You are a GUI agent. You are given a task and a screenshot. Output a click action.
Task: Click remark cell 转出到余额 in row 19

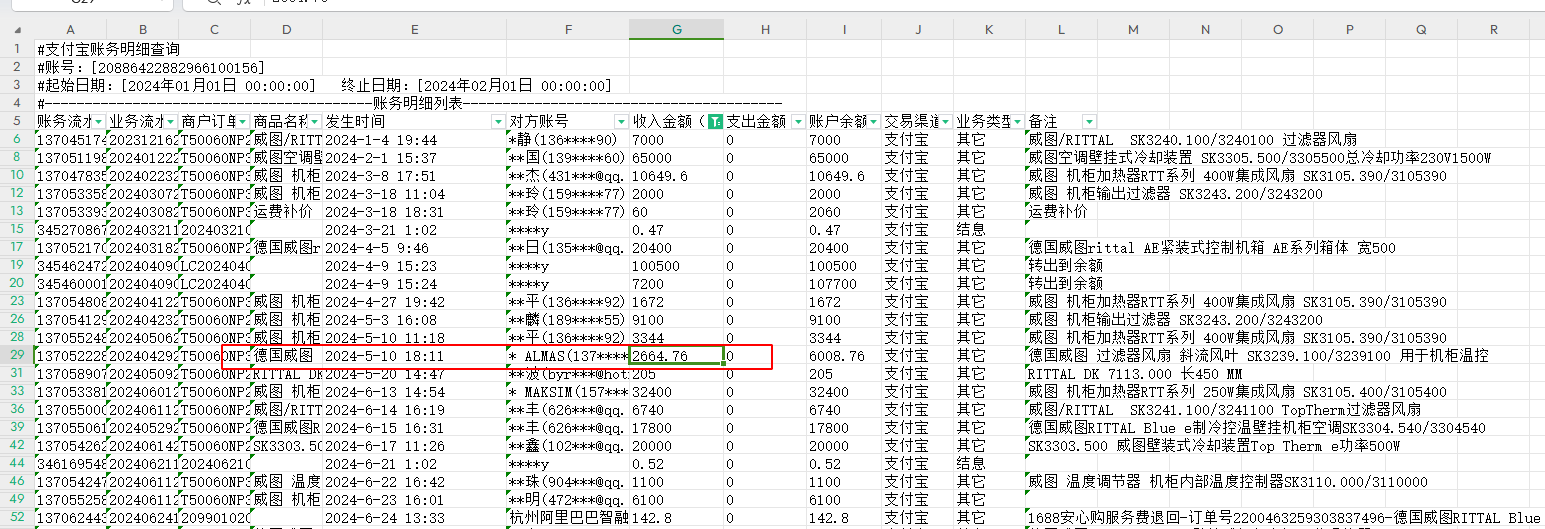pos(1066,265)
